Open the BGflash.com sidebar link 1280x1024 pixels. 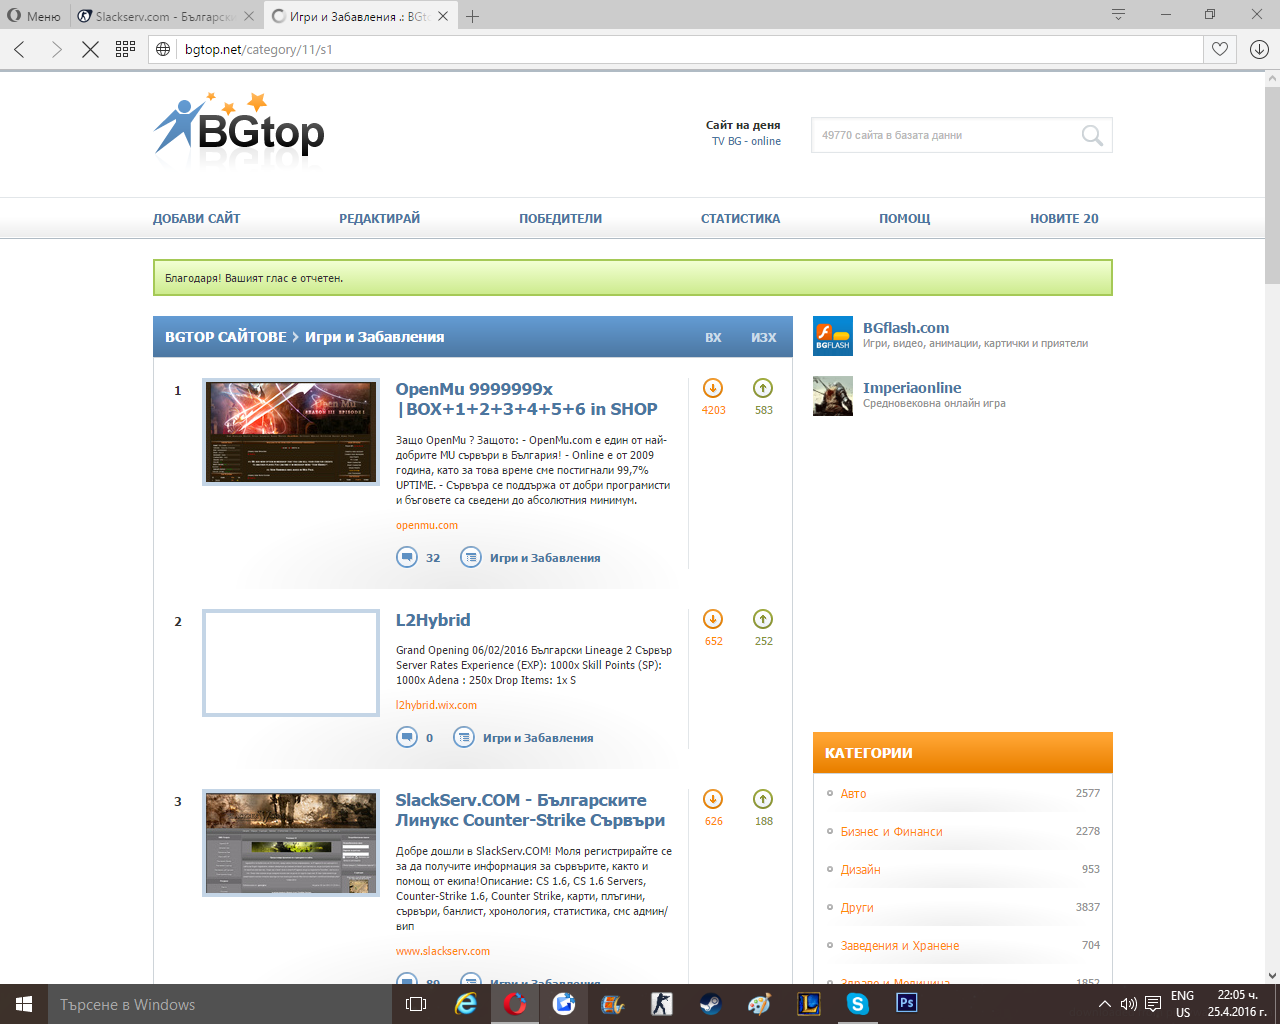pyautogui.click(x=906, y=328)
